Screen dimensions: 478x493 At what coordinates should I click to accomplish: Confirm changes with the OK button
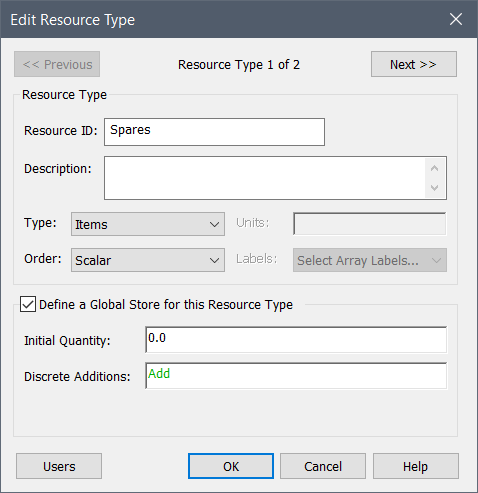[231, 466]
